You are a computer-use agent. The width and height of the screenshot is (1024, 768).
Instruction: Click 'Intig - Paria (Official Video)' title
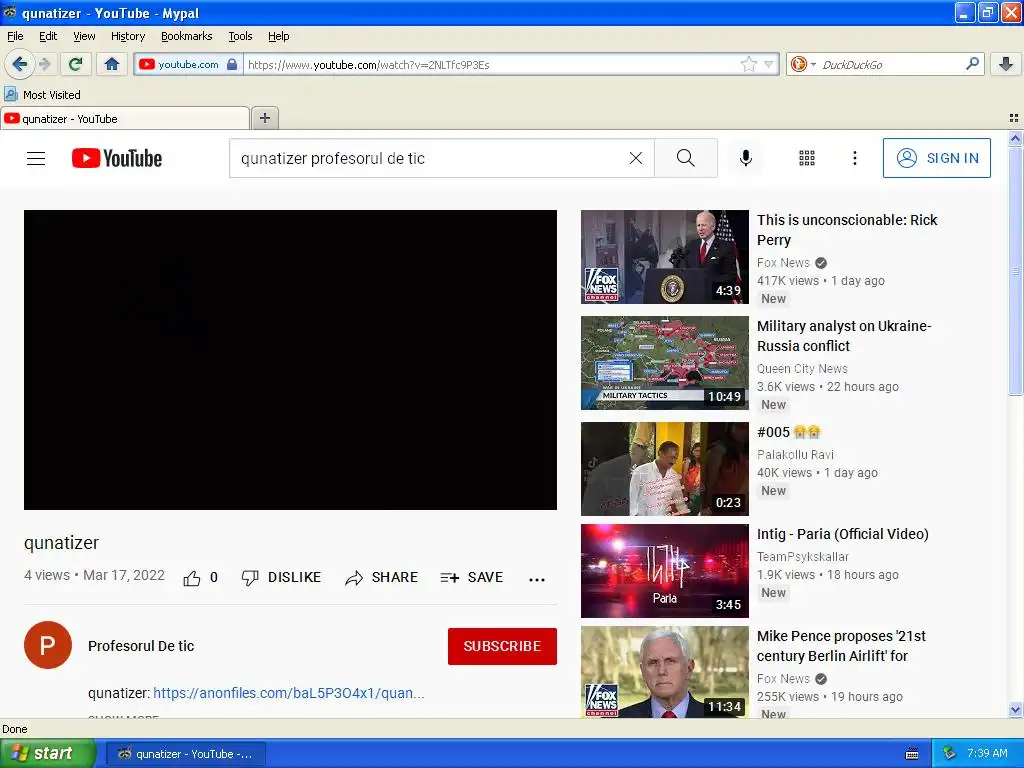(x=842, y=534)
